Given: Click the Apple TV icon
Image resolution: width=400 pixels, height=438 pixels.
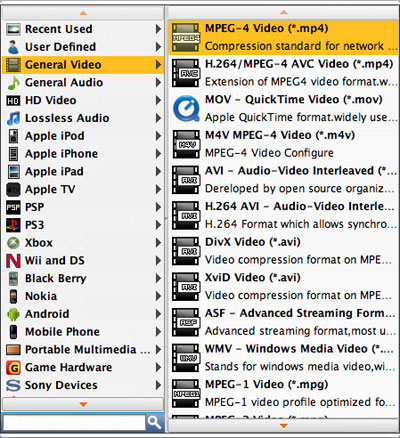Looking at the screenshot, I should click(x=13, y=189).
